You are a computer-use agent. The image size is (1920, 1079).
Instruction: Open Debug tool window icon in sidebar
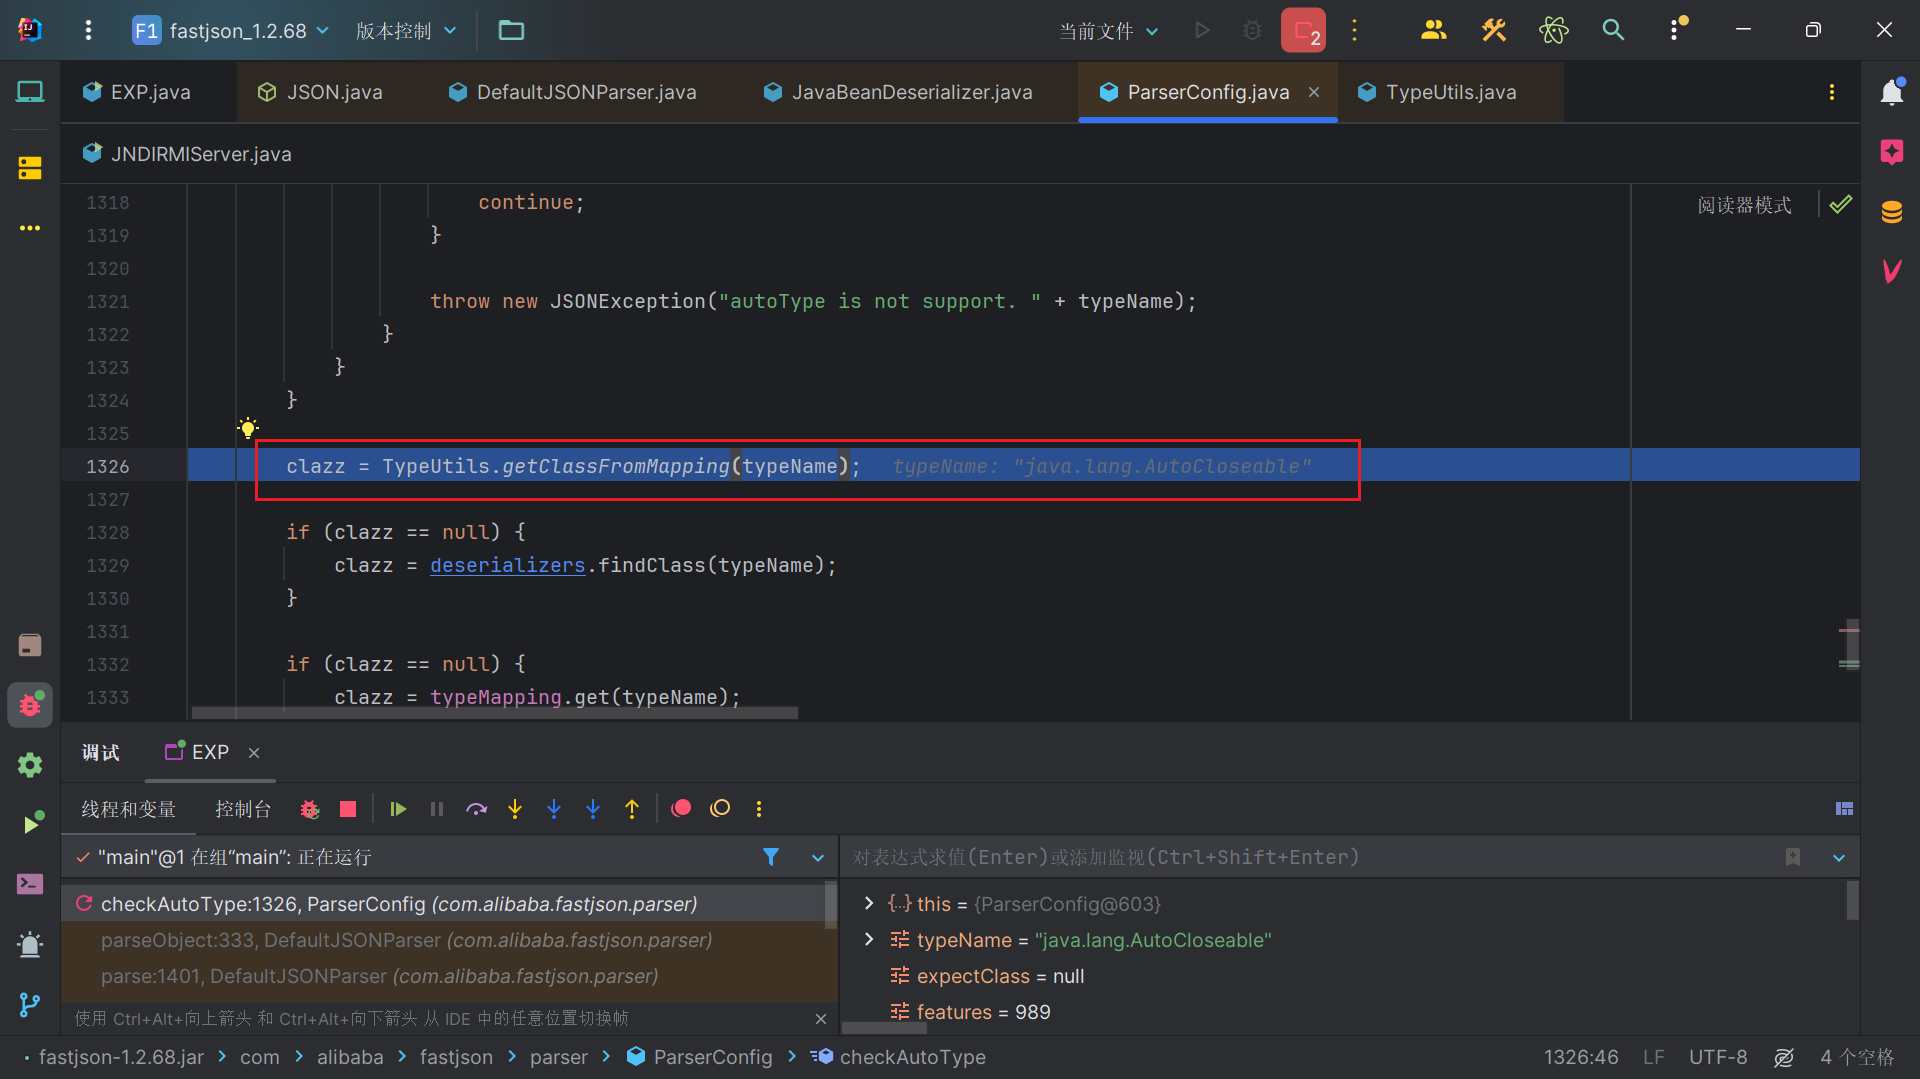coord(30,705)
